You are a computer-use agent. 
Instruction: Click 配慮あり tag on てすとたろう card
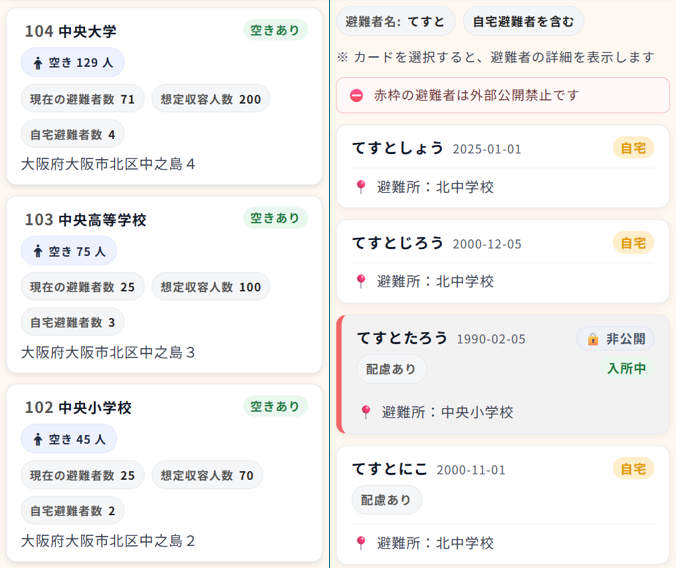[x=391, y=369]
